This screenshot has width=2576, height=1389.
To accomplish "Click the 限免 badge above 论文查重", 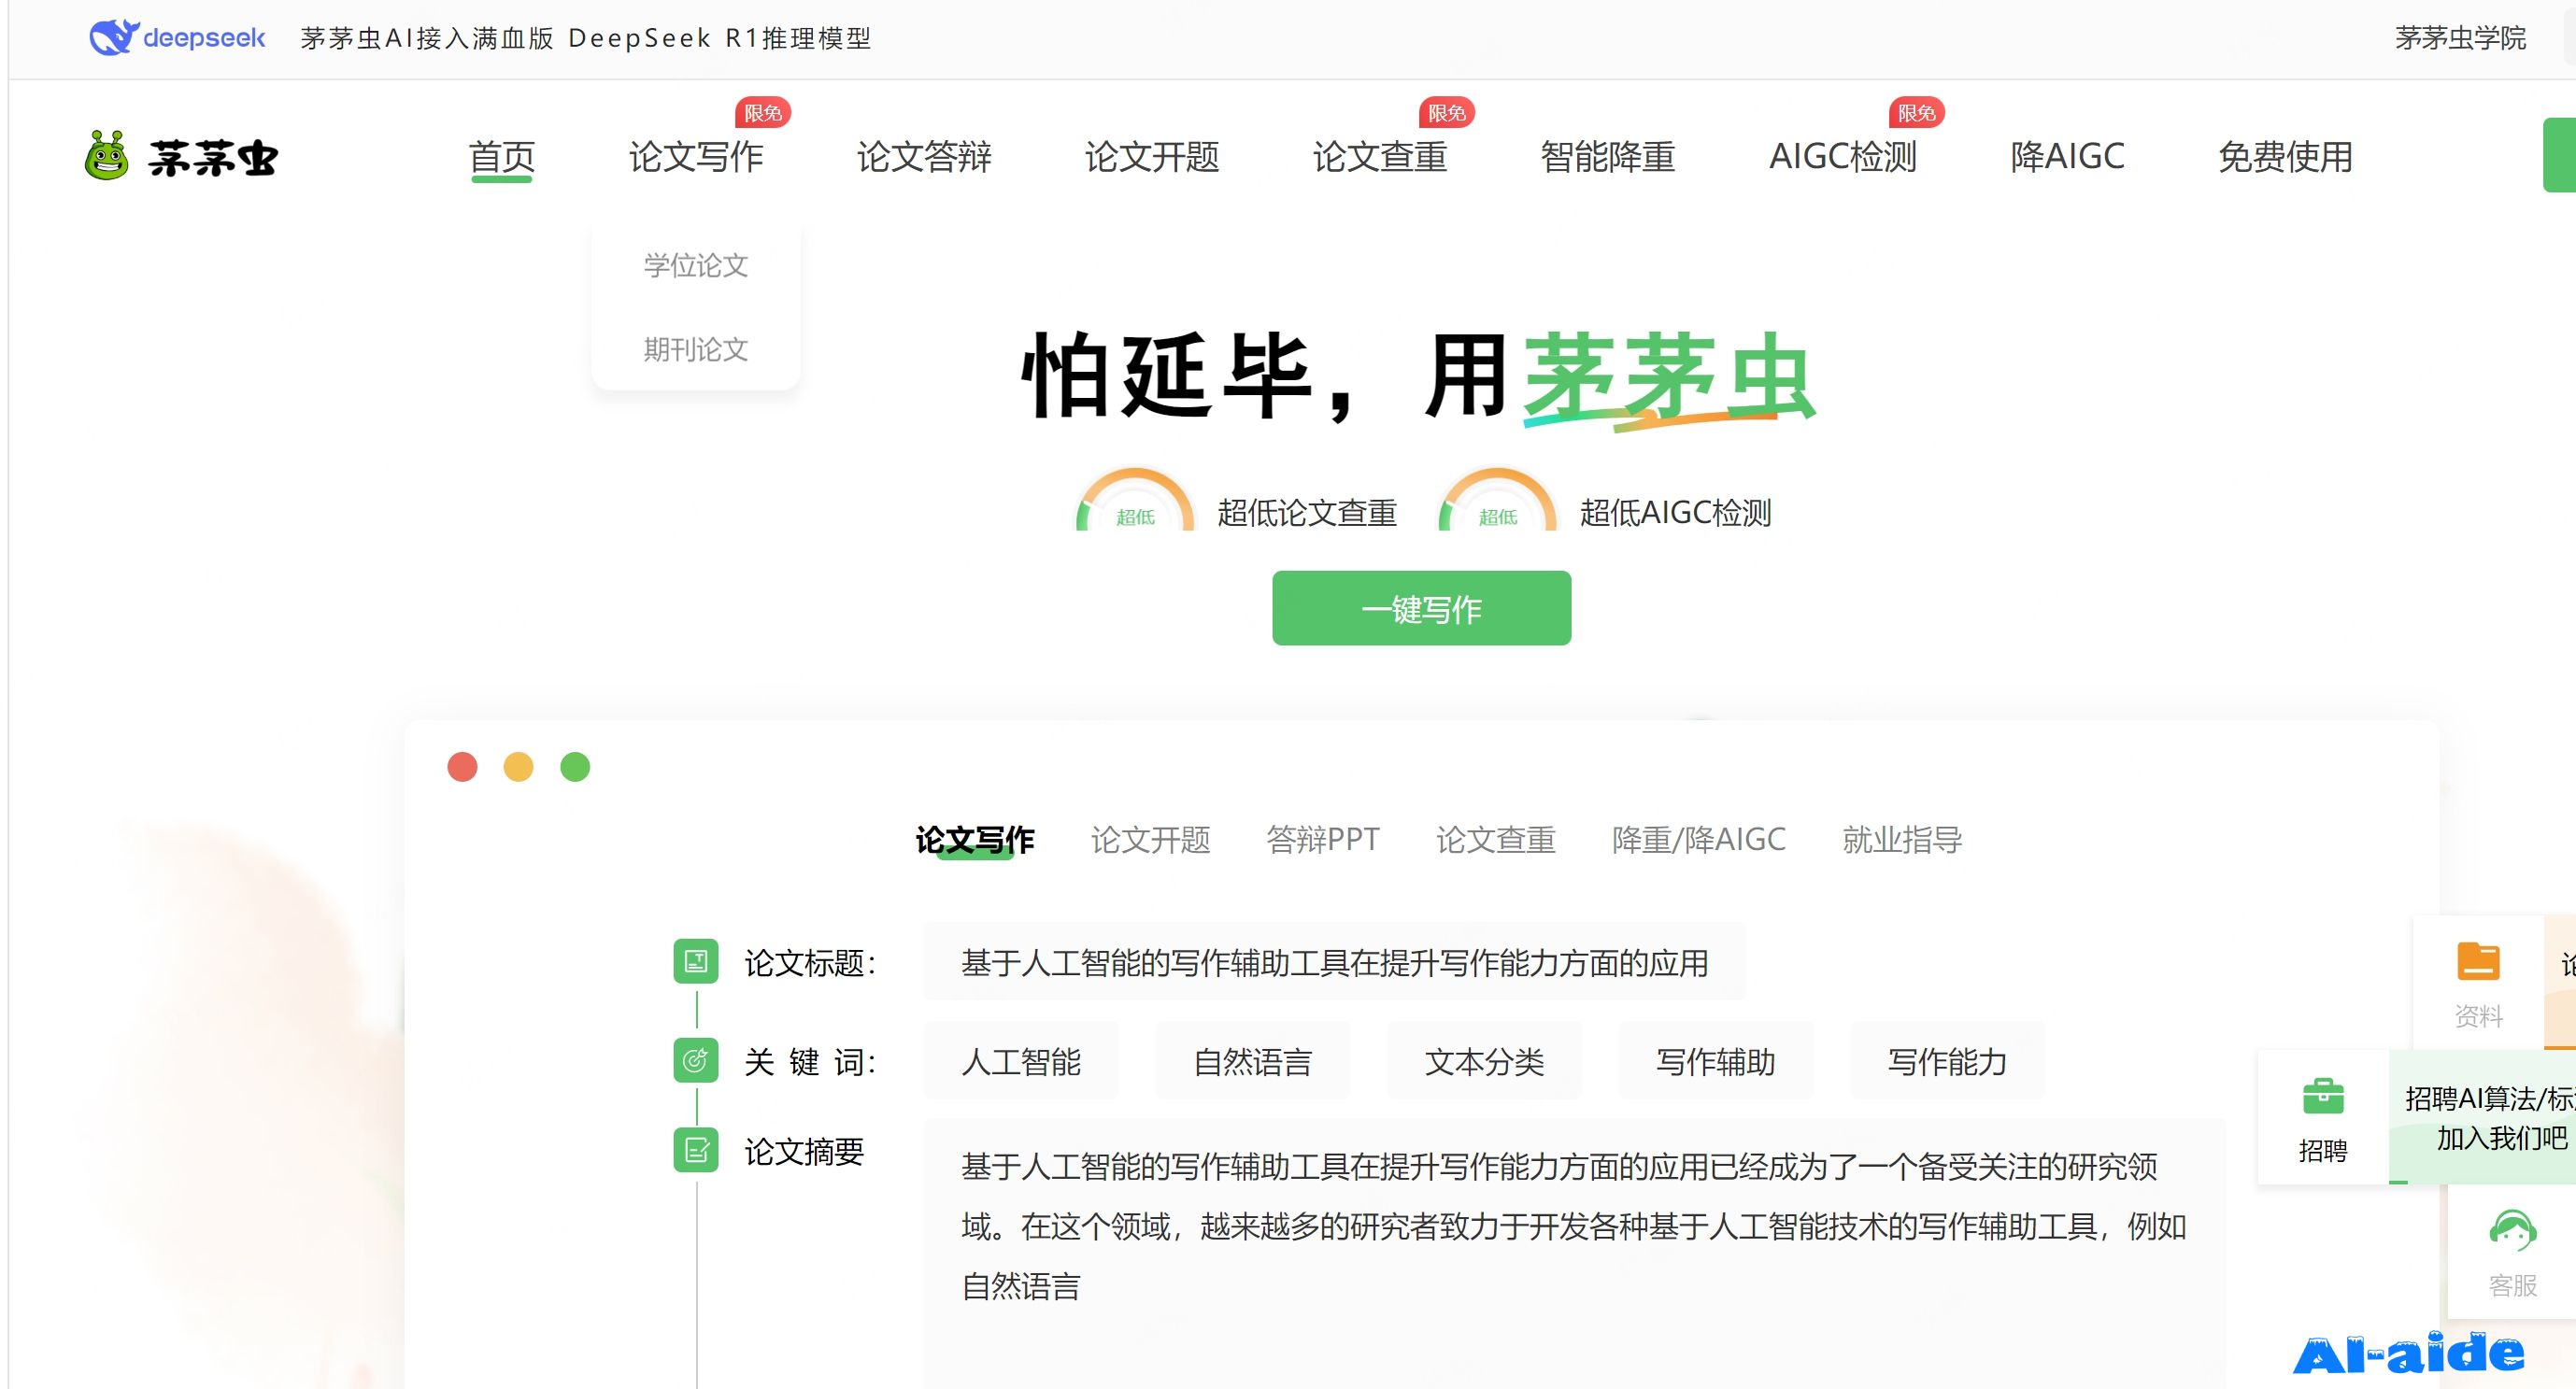I will click(1447, 113).
